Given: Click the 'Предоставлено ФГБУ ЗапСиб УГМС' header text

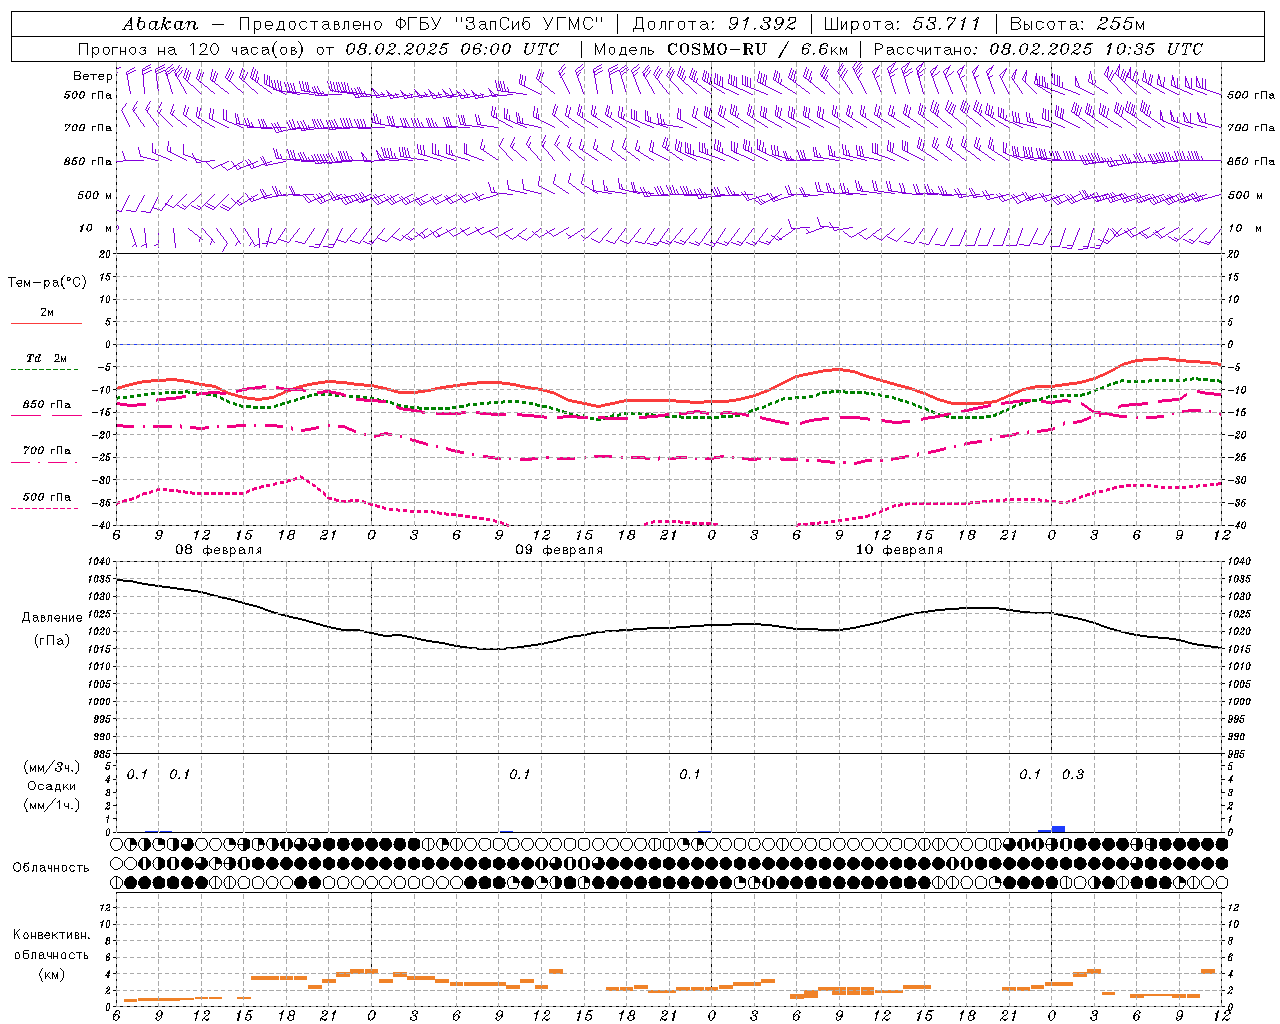Looking at the screenshot, I should pyautogui.click(x=421, y=24).
